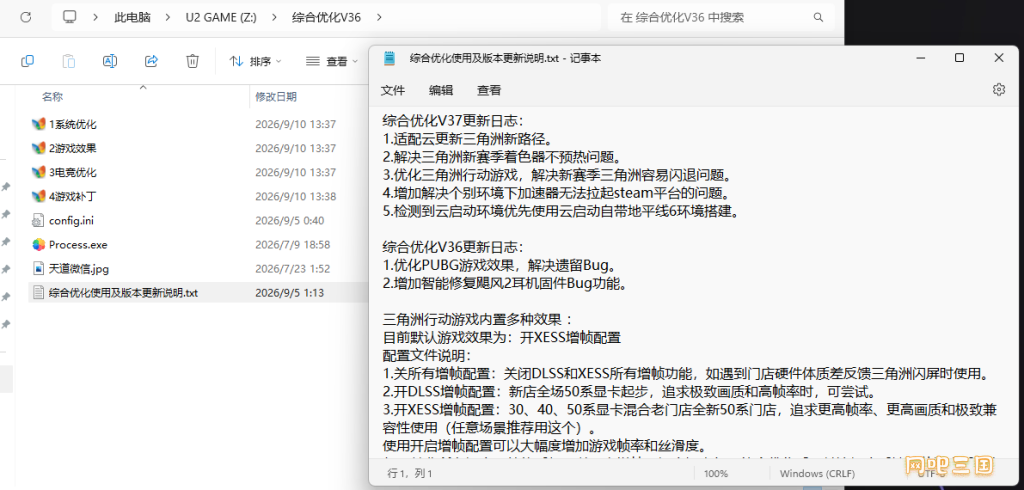The height and width of the screenshot is (490, 1024).
Task: Click the Notepad app icon in title bar
Action: [x=390, y=58]
